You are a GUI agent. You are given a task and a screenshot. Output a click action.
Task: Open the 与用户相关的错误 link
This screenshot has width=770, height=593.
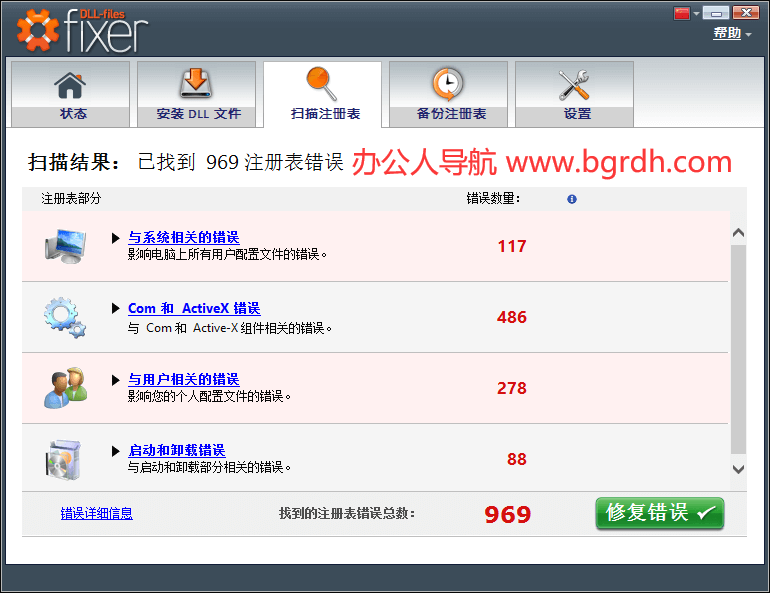pyautogui.click(x=184, y=379)
